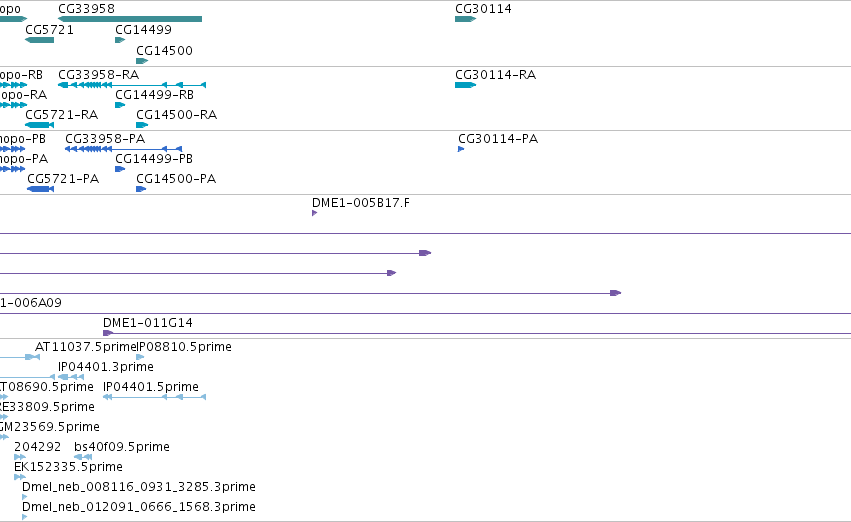Click the CG30114 gene arrow glyph
This screenshot has width=851, height=522.
click(465, 19)
